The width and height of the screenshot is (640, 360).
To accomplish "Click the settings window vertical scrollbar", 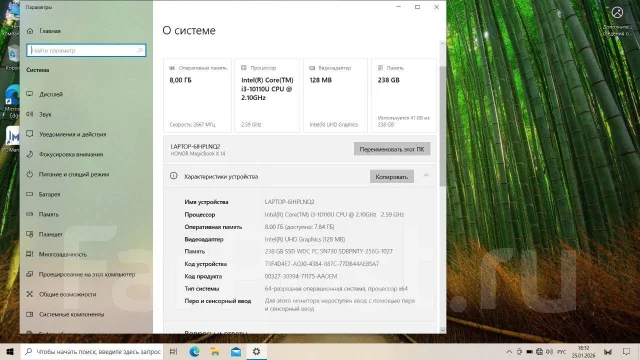I will [x=443, y=127].
